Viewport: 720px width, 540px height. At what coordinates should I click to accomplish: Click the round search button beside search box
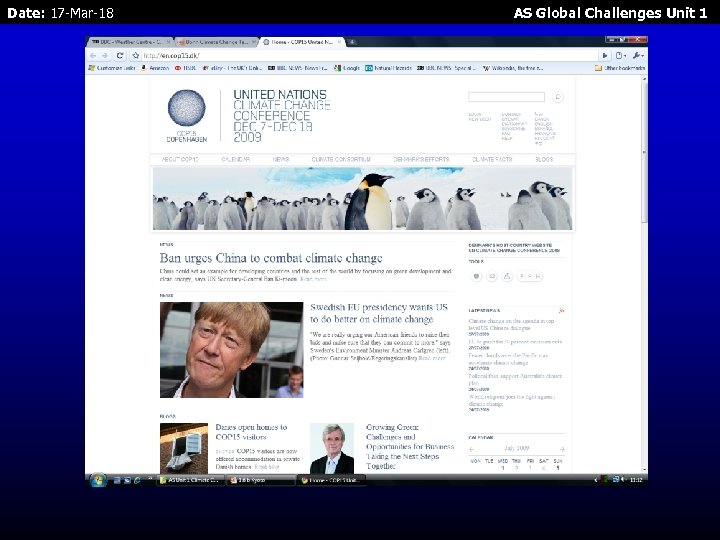click(557, 97)
